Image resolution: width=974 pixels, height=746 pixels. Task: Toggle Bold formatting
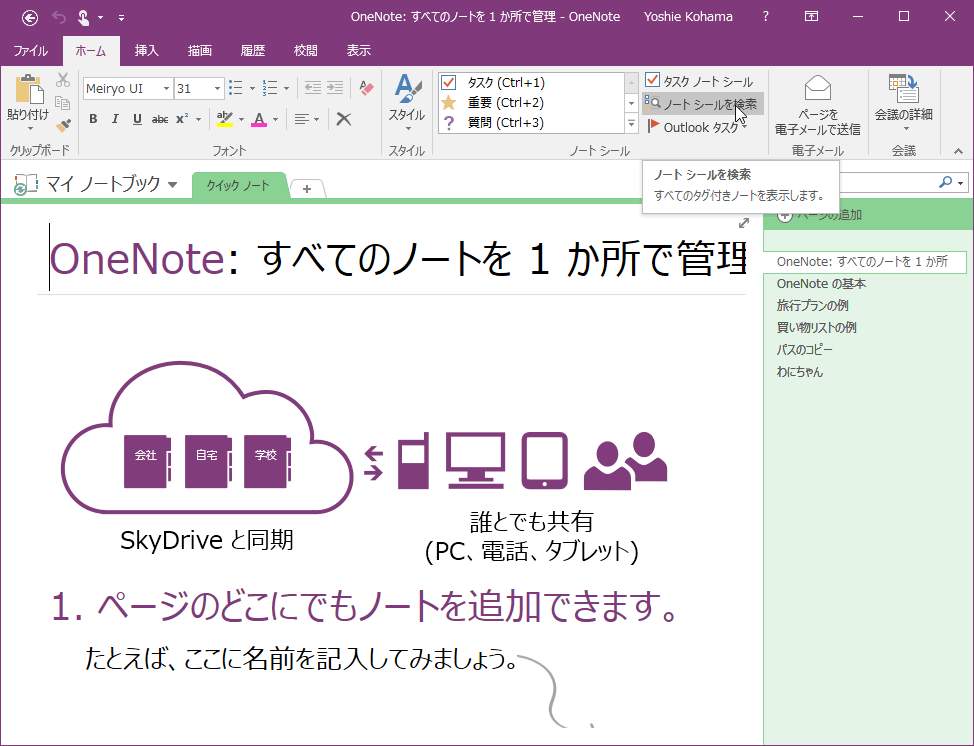click(x=93, y=119)
